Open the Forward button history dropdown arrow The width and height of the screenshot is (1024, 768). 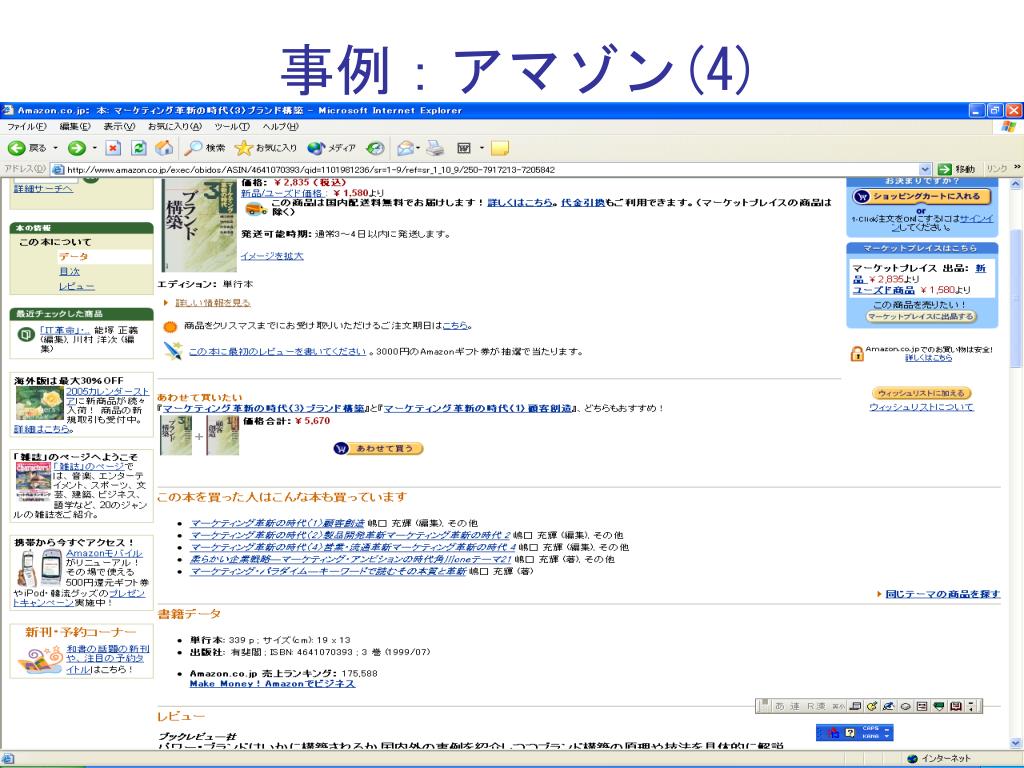[x=95, y=148]
